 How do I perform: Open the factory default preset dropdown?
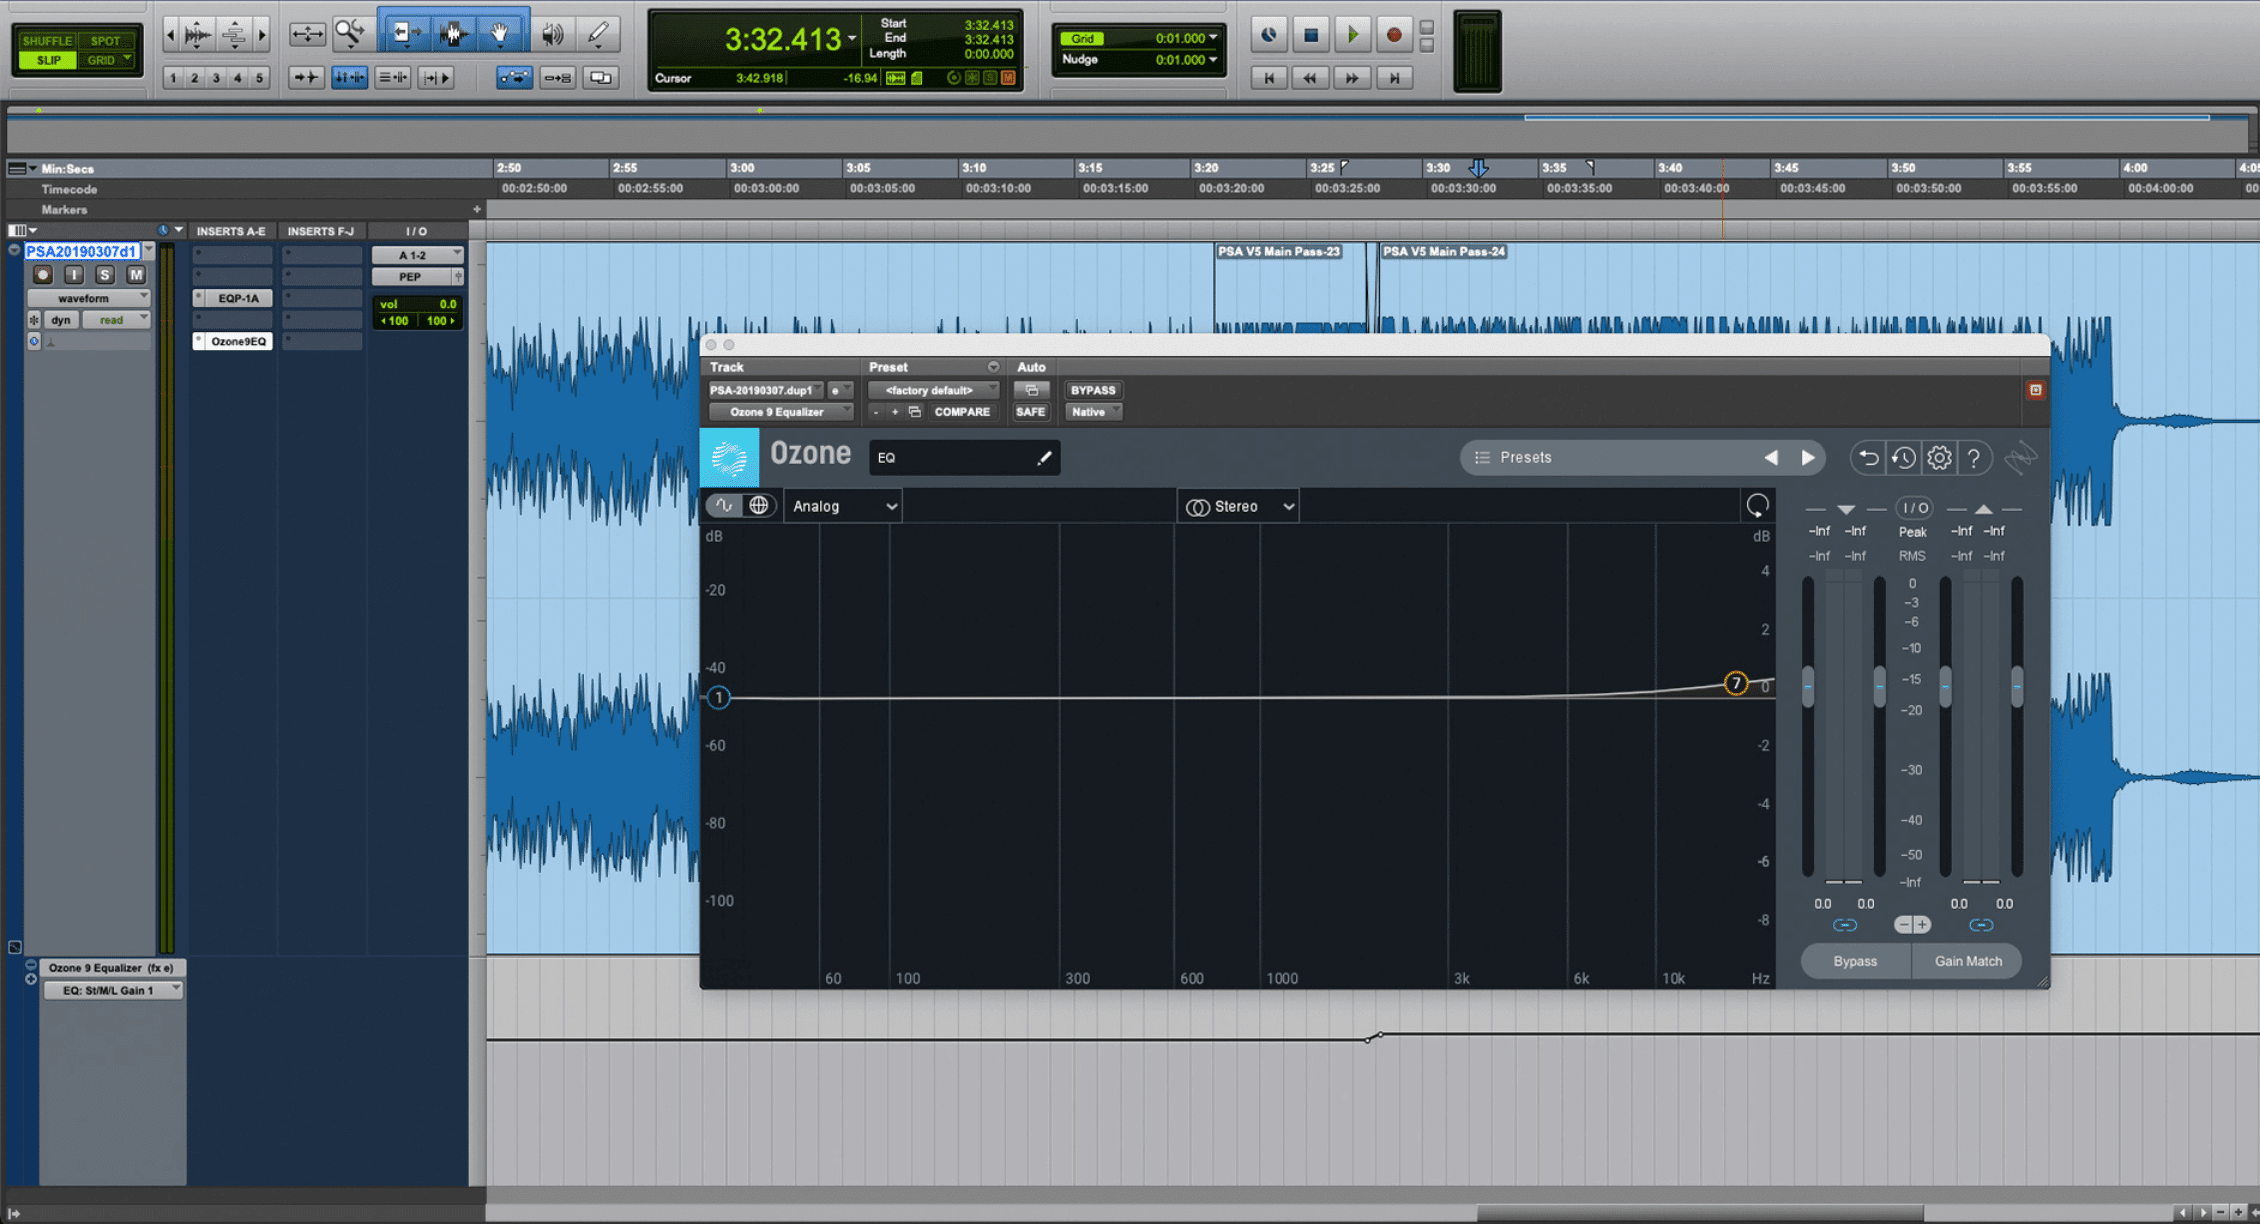pos(933,390)
